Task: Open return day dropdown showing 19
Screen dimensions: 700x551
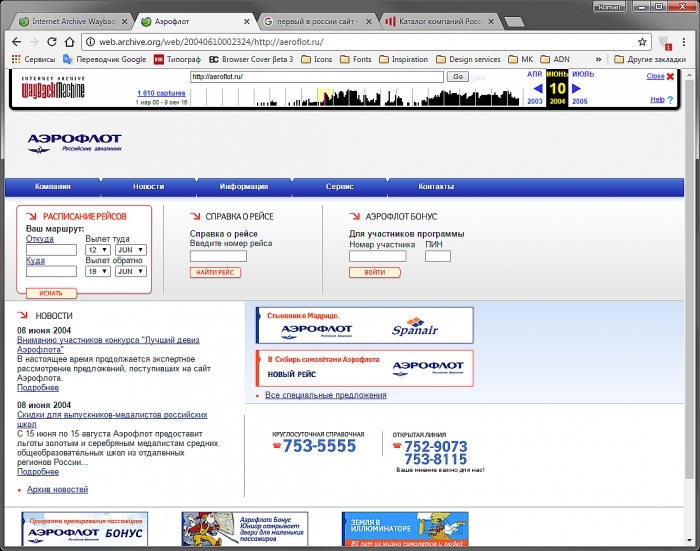Action: click(98, 271)
